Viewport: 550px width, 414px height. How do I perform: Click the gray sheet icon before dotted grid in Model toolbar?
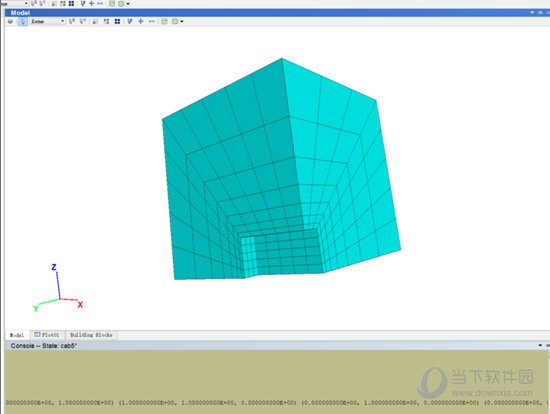(95, 21)
